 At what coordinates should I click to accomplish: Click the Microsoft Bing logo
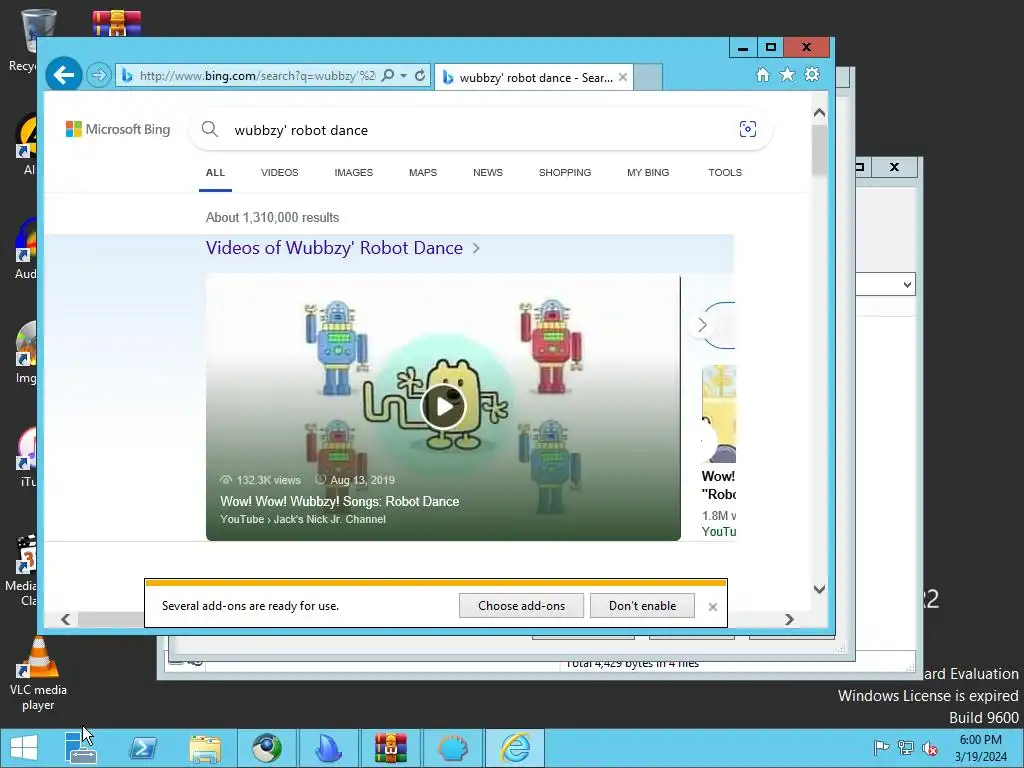(x=118, y=129)
